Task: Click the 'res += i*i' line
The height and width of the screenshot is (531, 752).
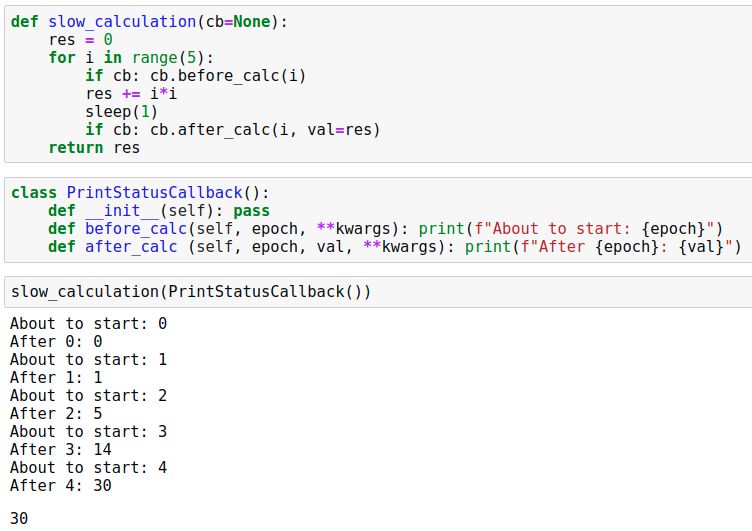Action: click(x=131, y=94)
